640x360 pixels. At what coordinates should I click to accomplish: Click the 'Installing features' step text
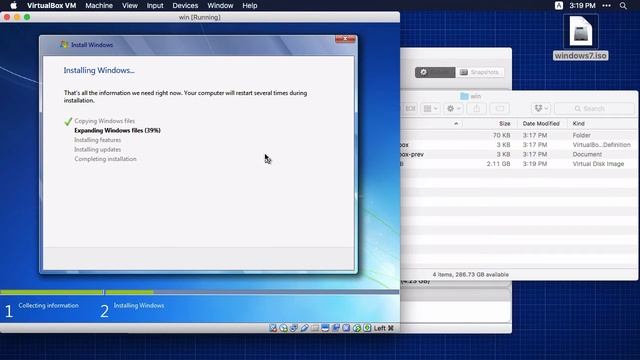click(x=98, y=140)
